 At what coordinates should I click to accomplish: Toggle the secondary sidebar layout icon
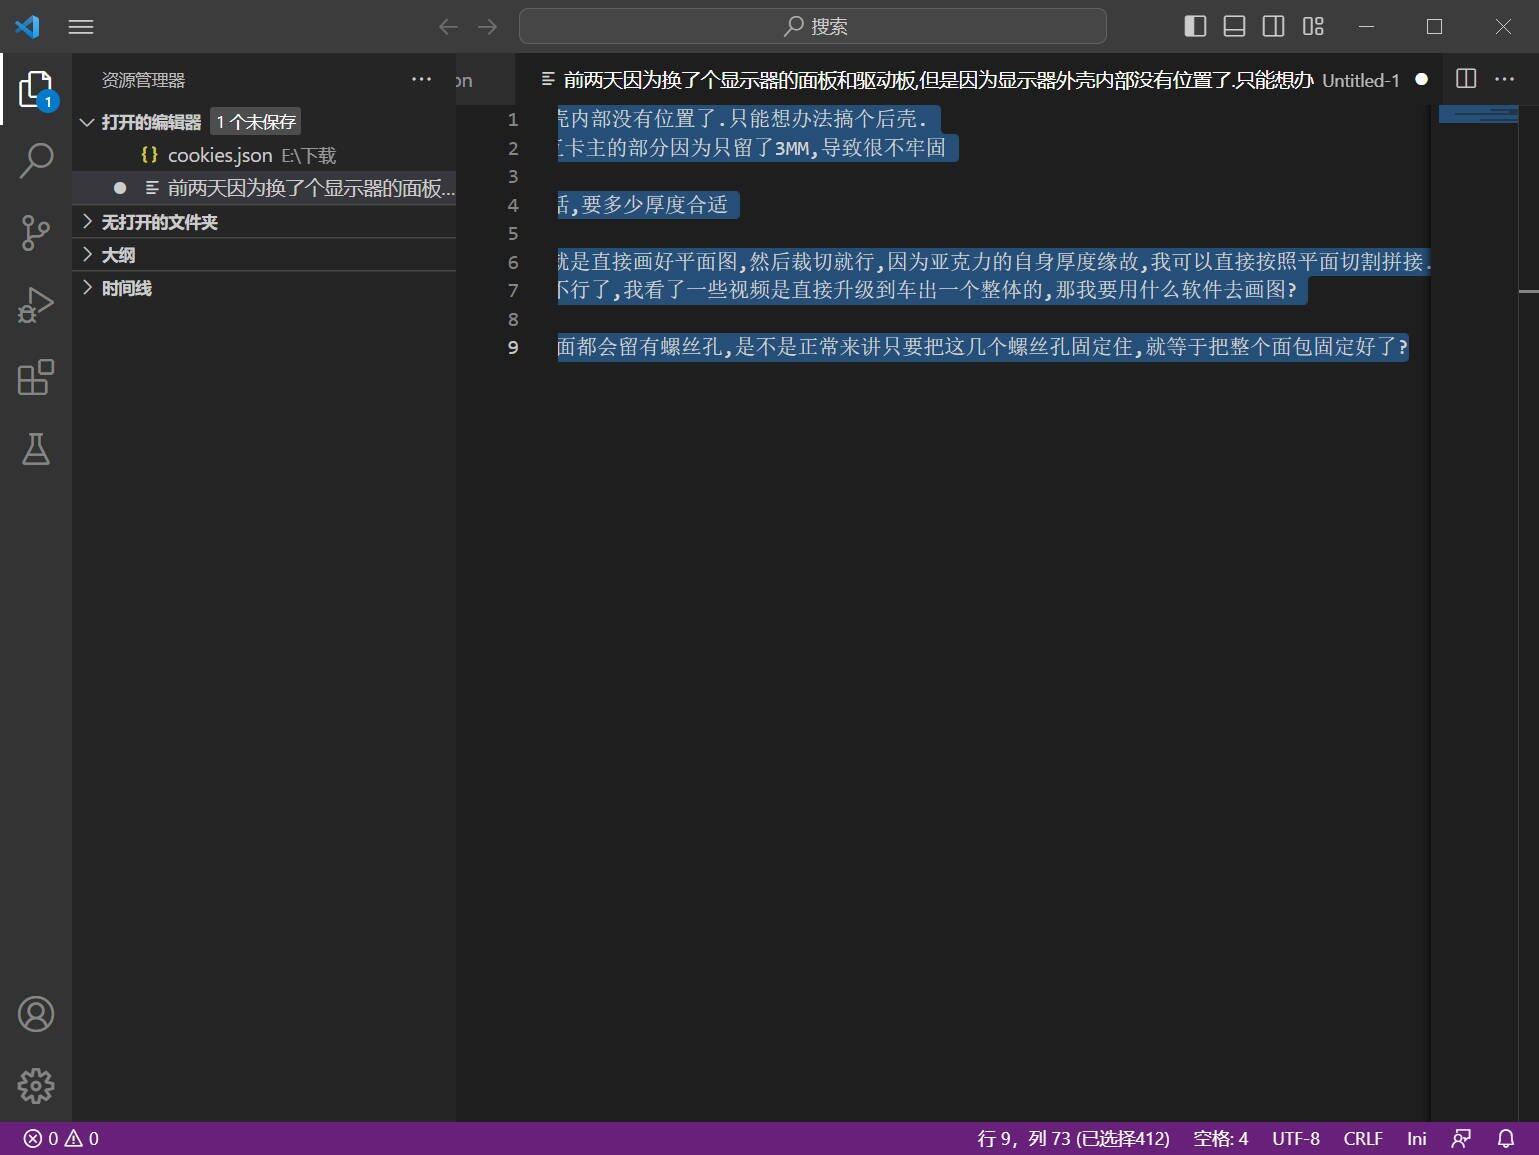[x=1273, y=27]
